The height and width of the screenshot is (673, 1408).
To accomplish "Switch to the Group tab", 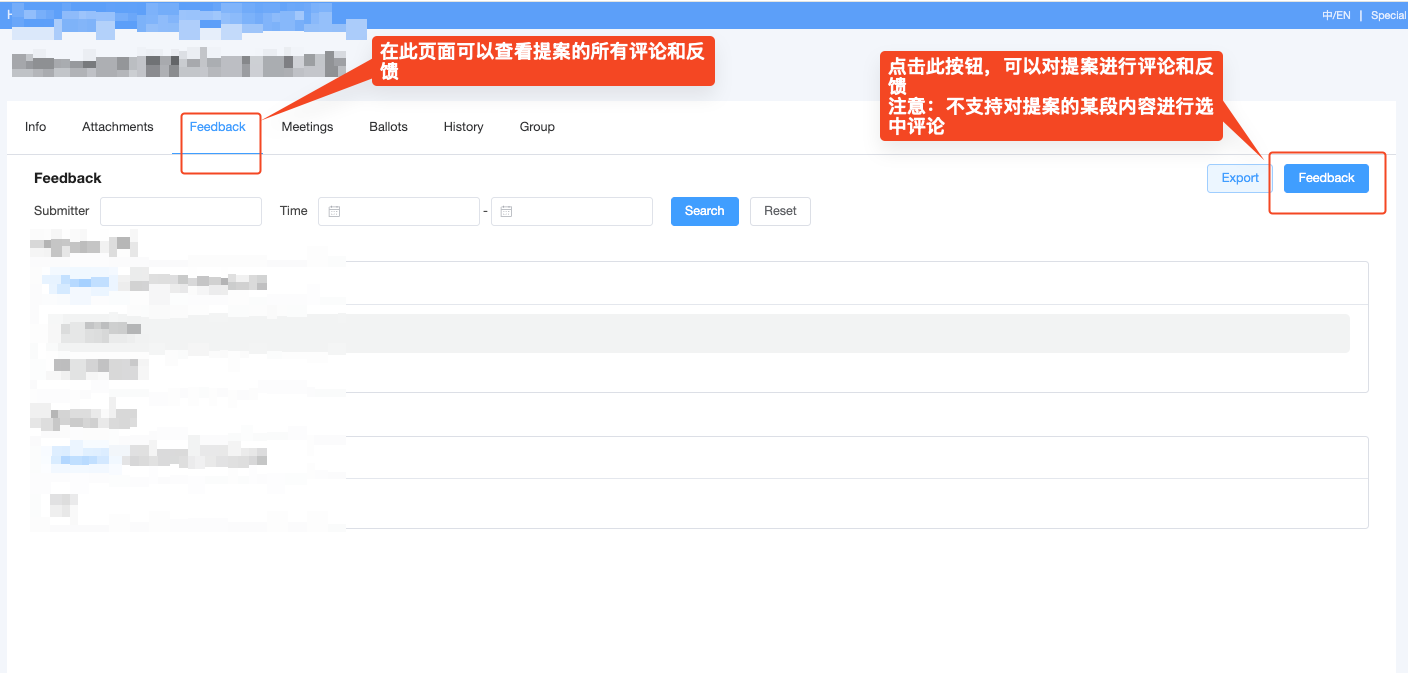I will pos(537,127).
